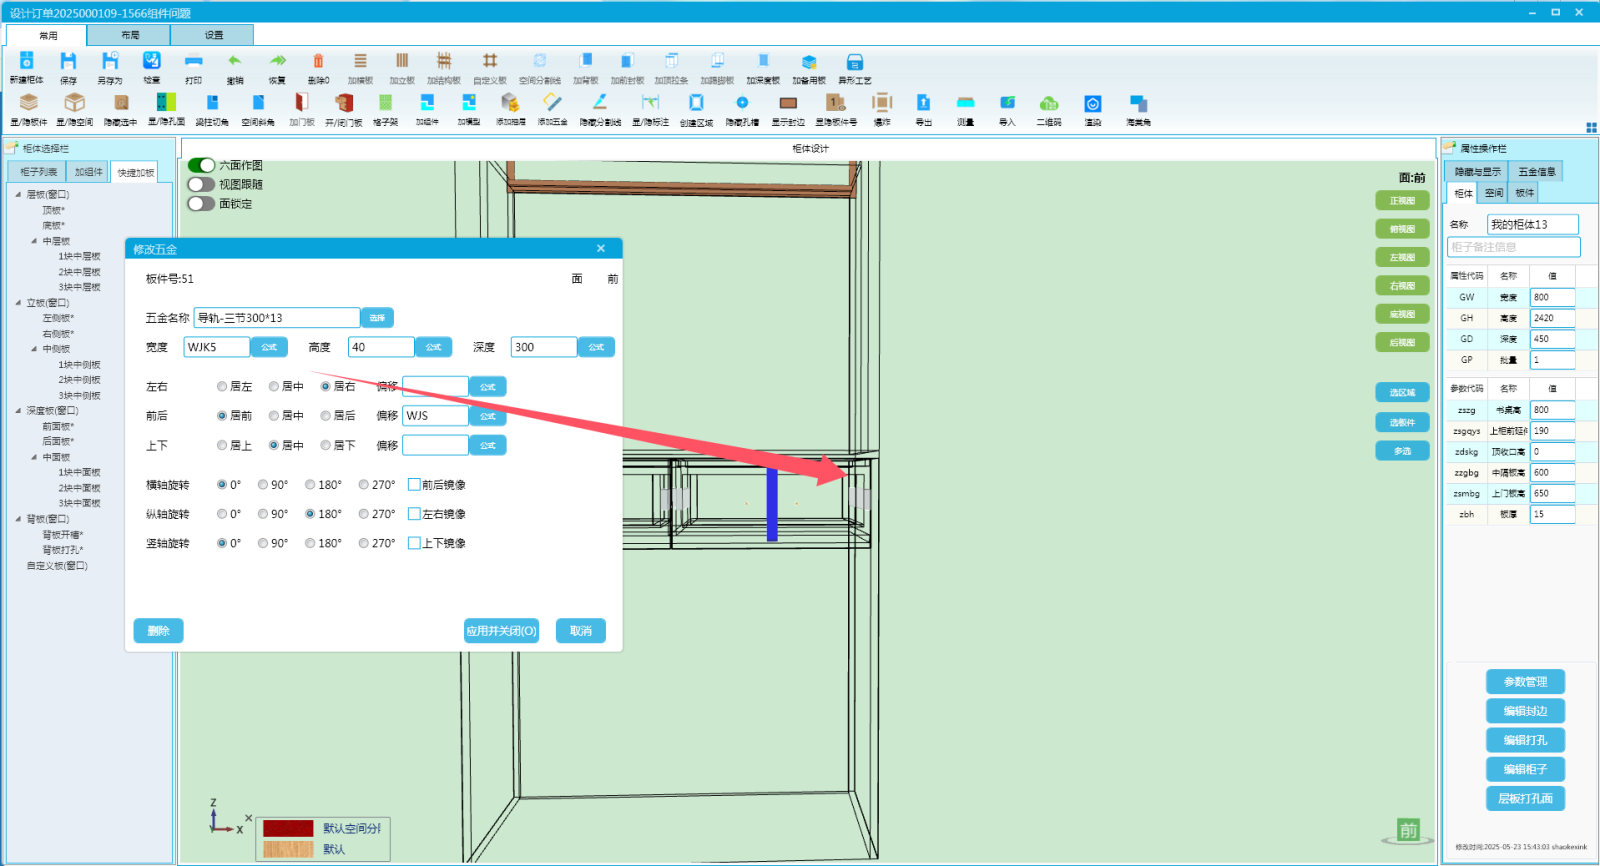The image size is (1600, 866).
Task: Click the 撤销 undo arrow icon
Action: (x=235, y=62)
